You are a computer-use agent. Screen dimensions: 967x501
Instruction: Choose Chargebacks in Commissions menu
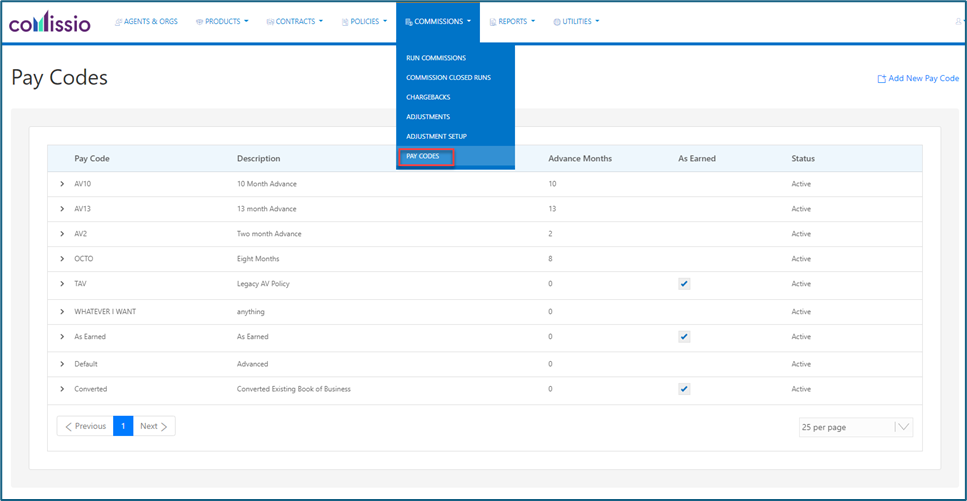(x=428, y=97)
